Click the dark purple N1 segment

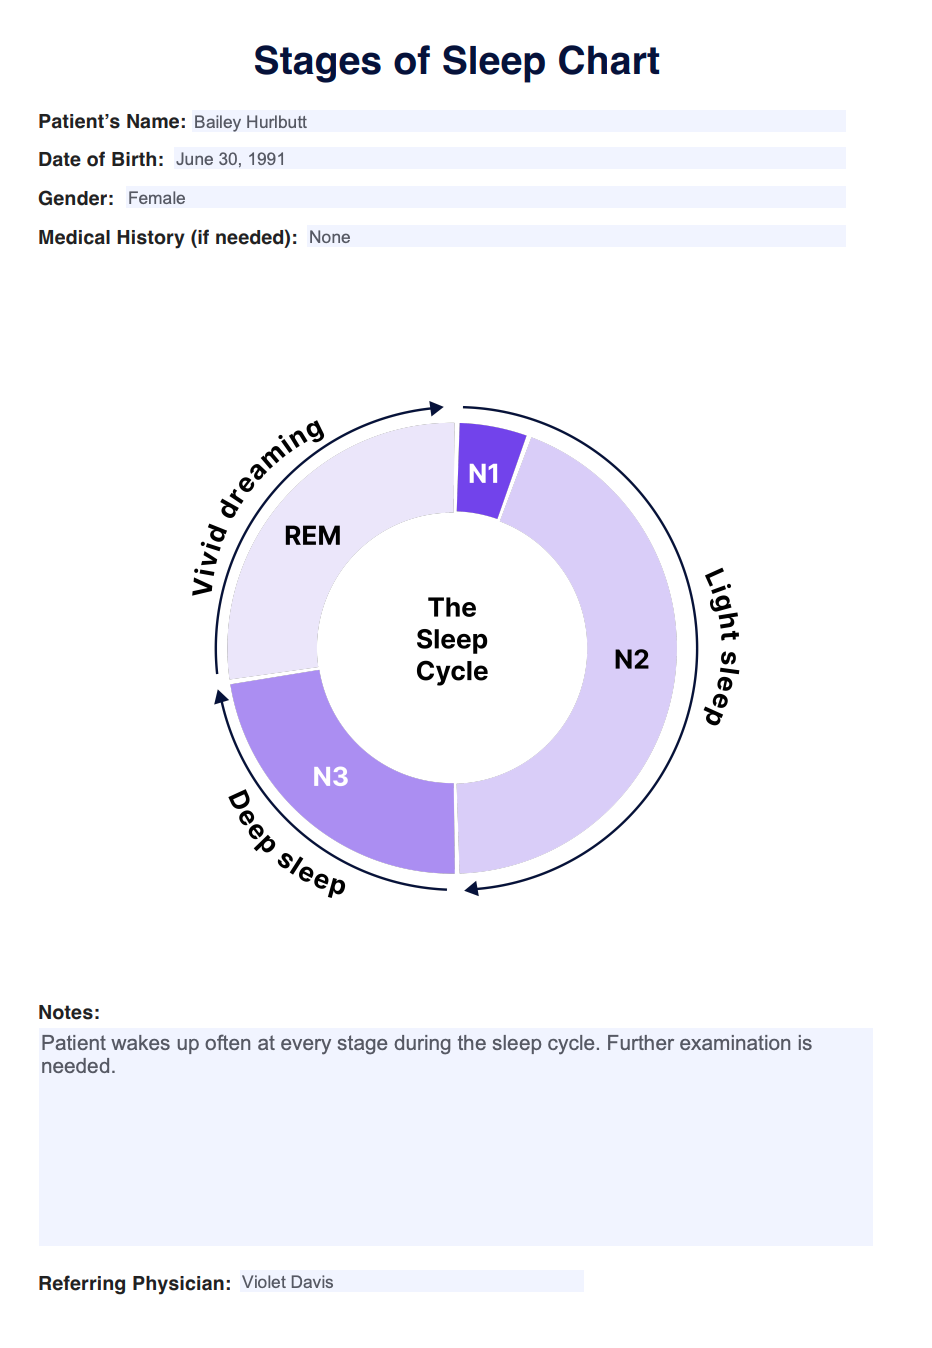pos(485,472)
